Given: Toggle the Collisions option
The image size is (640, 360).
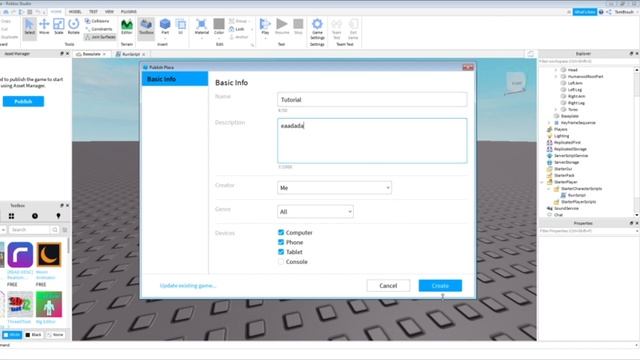Looking at the screenshot, I should 97,21.
